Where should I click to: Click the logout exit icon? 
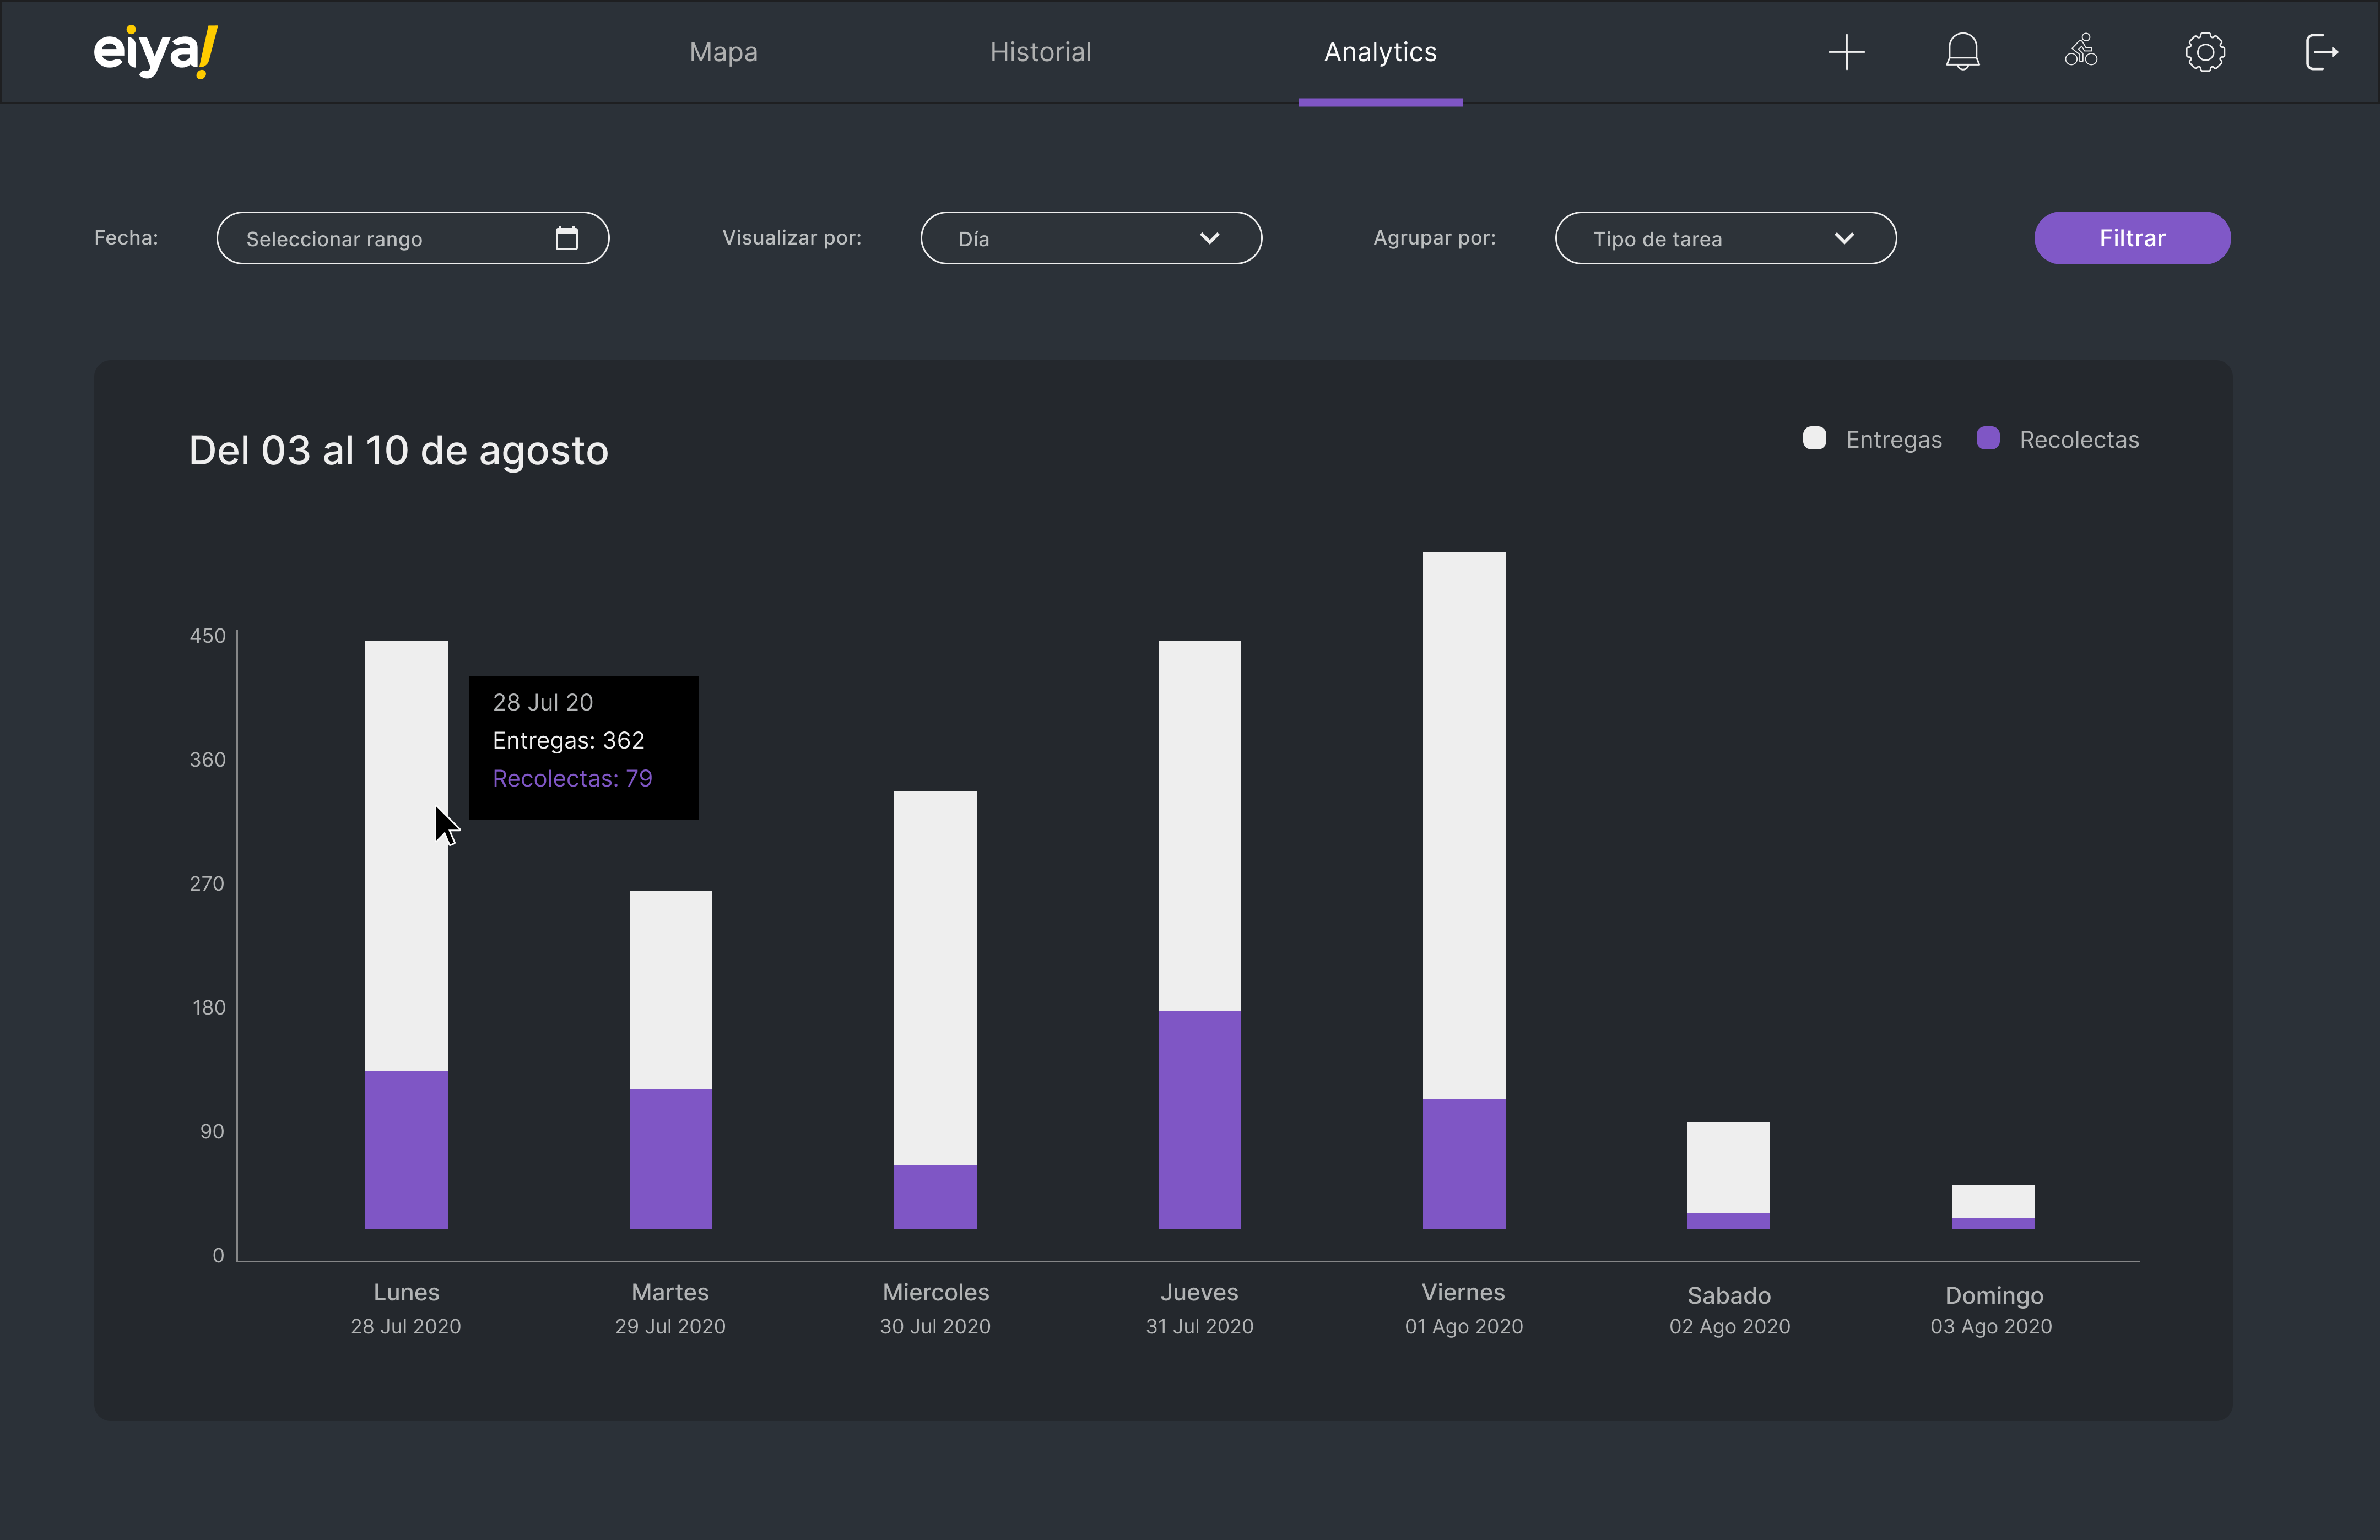2321,52
